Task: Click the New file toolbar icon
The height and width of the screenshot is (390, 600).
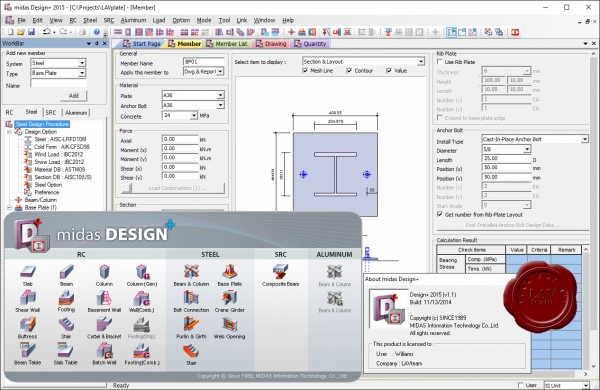Action: coord(11,32)
